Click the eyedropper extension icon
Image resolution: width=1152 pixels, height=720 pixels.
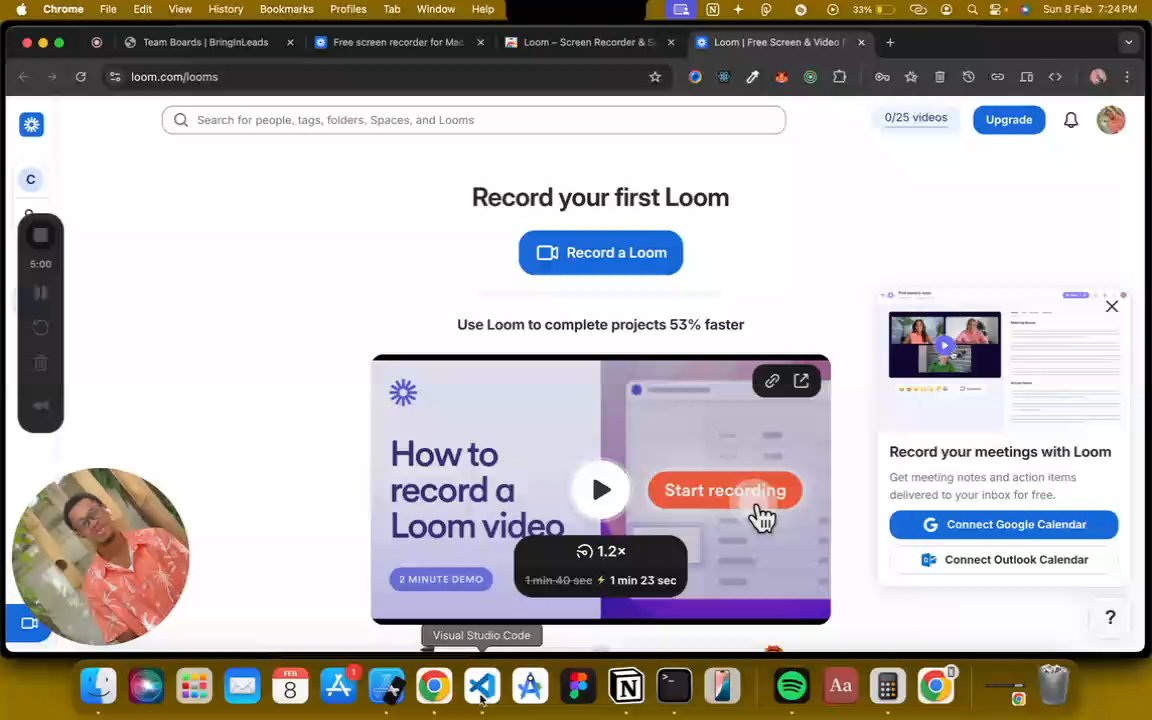point(752,76)
